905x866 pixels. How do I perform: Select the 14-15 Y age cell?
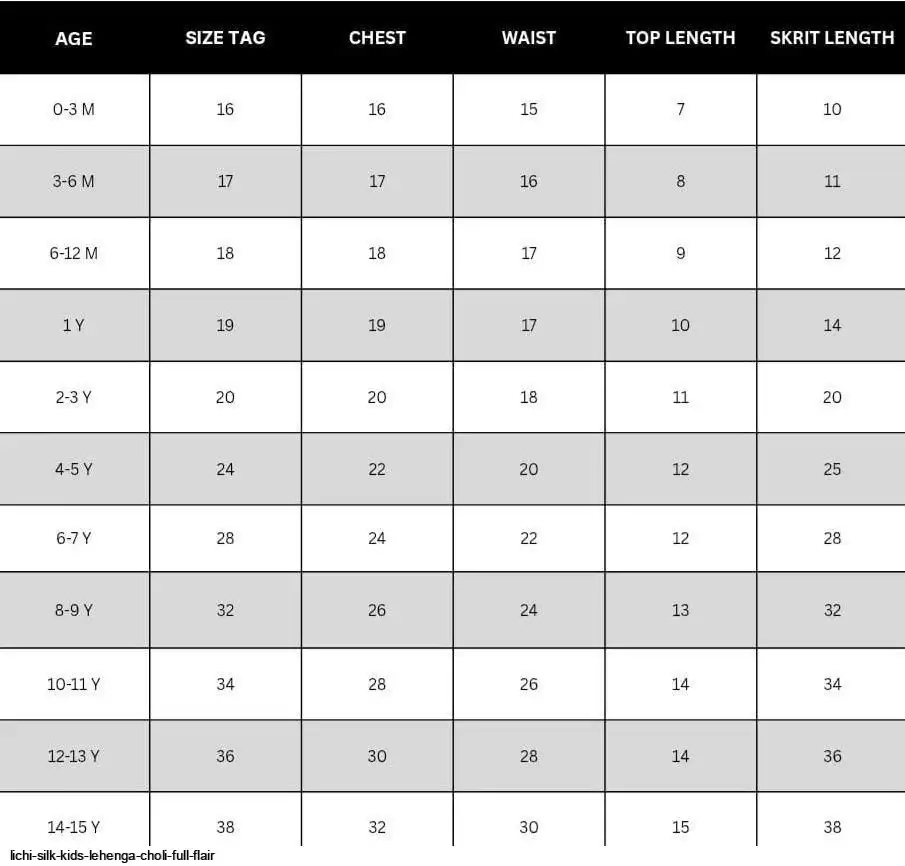click(x=74, y=827)
